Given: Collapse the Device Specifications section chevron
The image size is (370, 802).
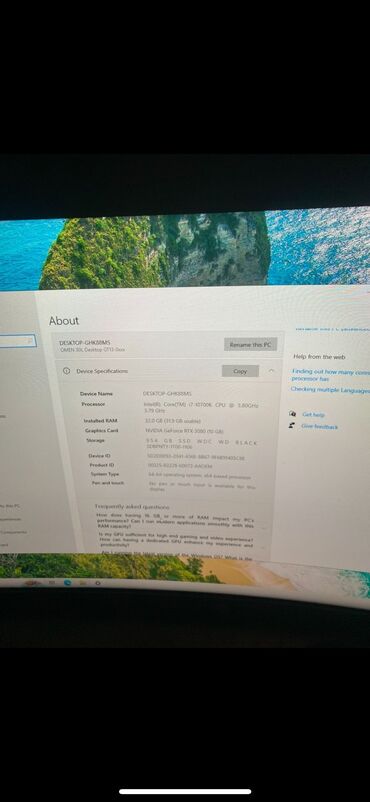Looking at the screenshot, I should point(271,371).
